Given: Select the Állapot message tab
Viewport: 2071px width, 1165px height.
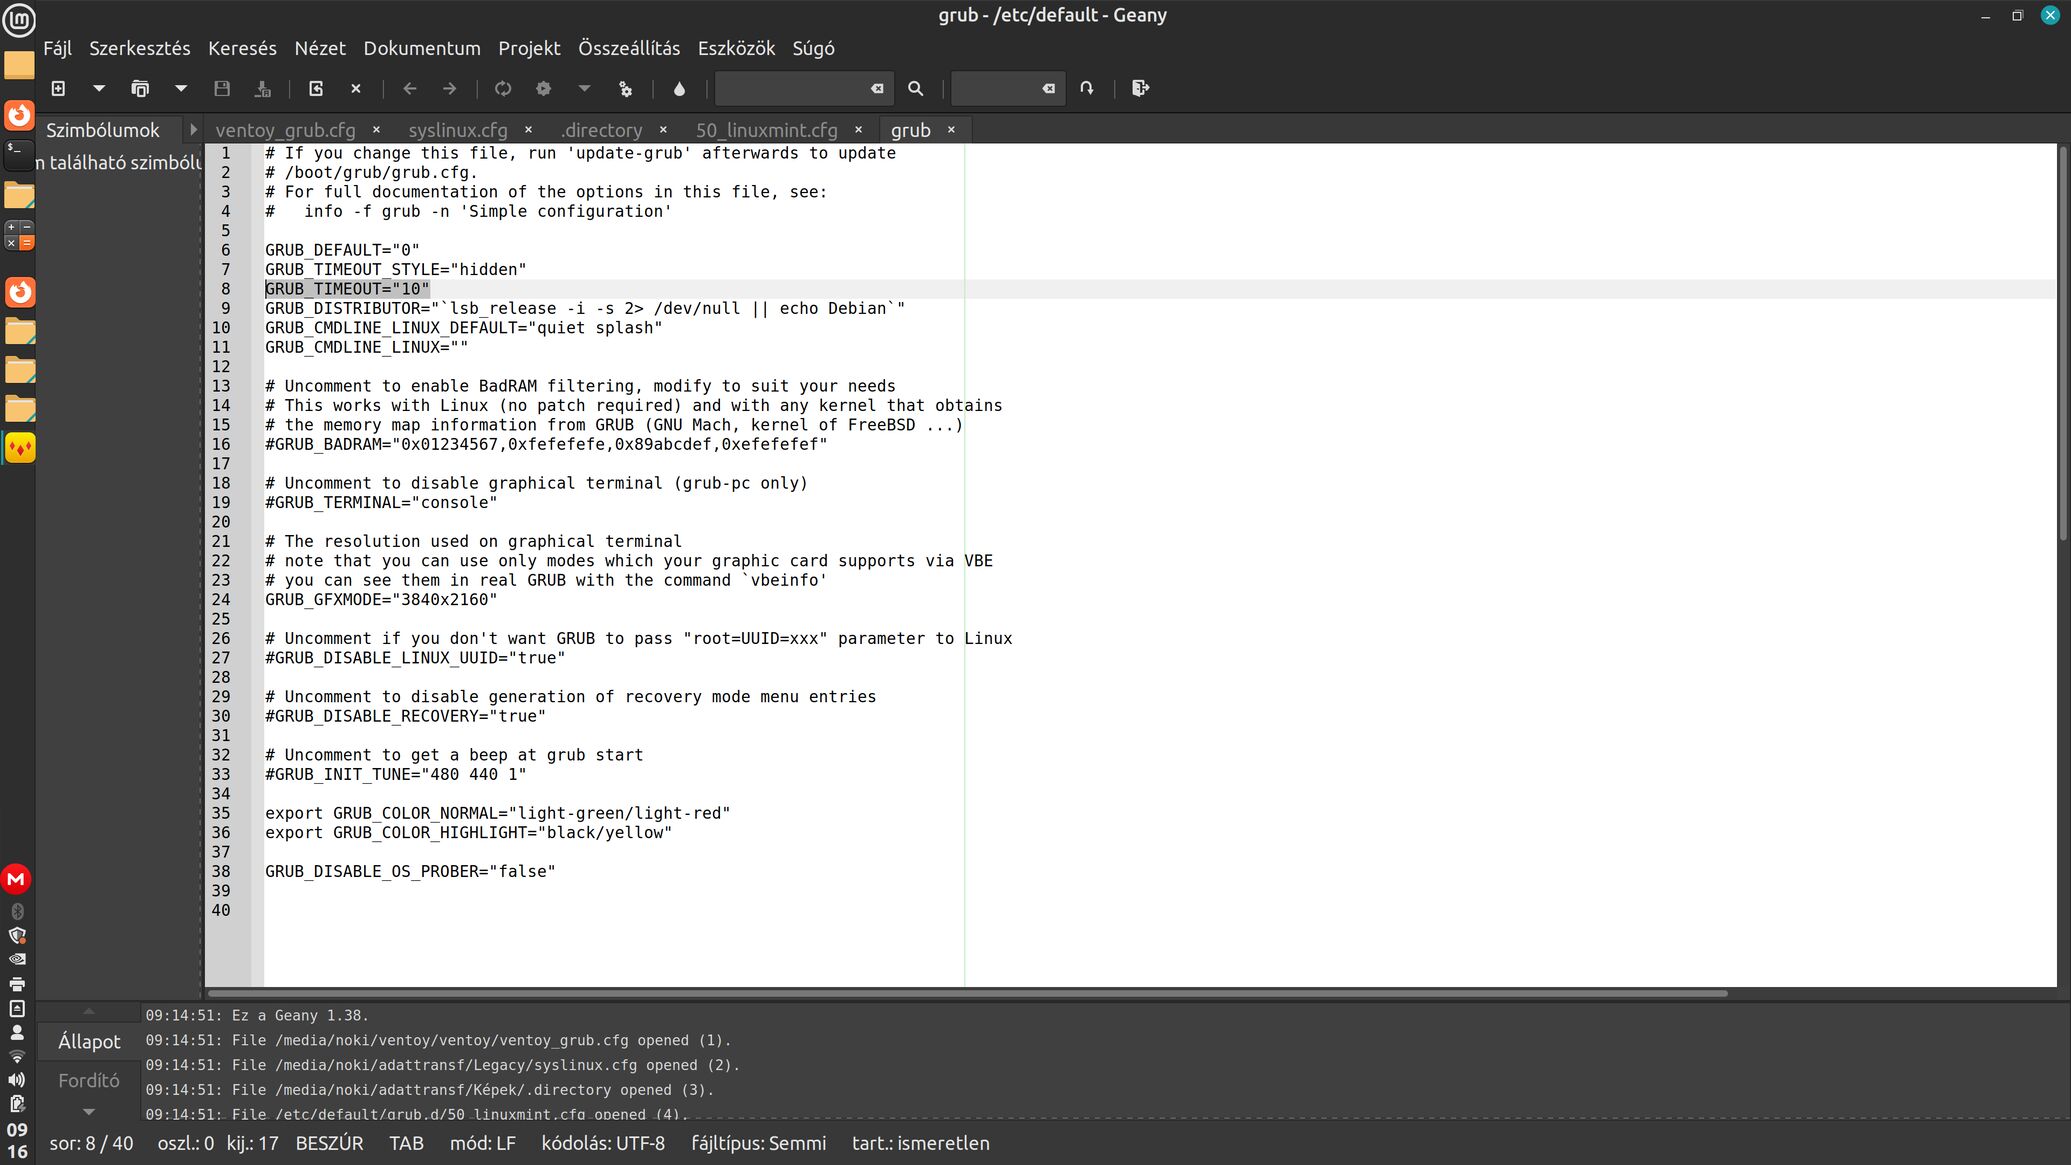Looking at the screenshot, I should tap(89, 1041).
